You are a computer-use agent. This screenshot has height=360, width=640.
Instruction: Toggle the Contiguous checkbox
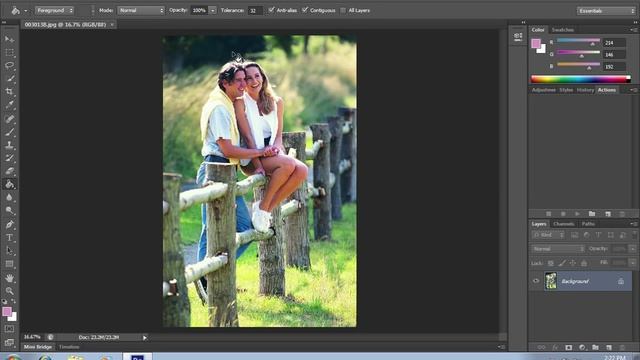point(305,10)
